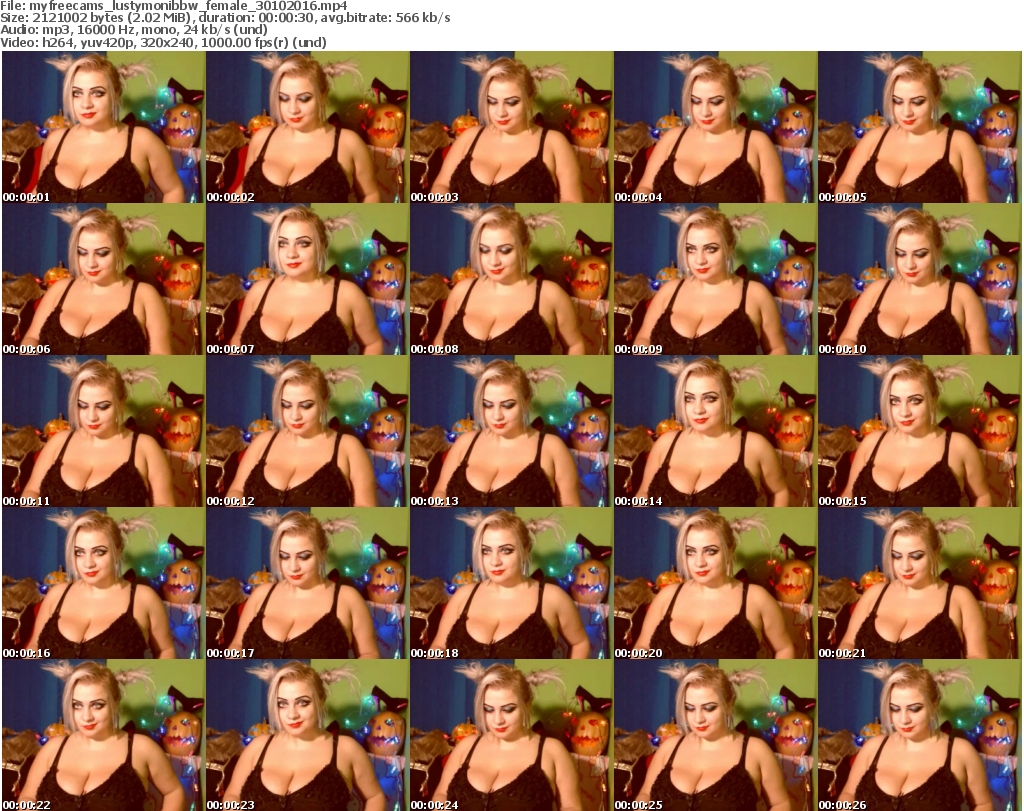
Task: Open the thumbnail frame stamped 00:00:16
Action: pos(103,583)
